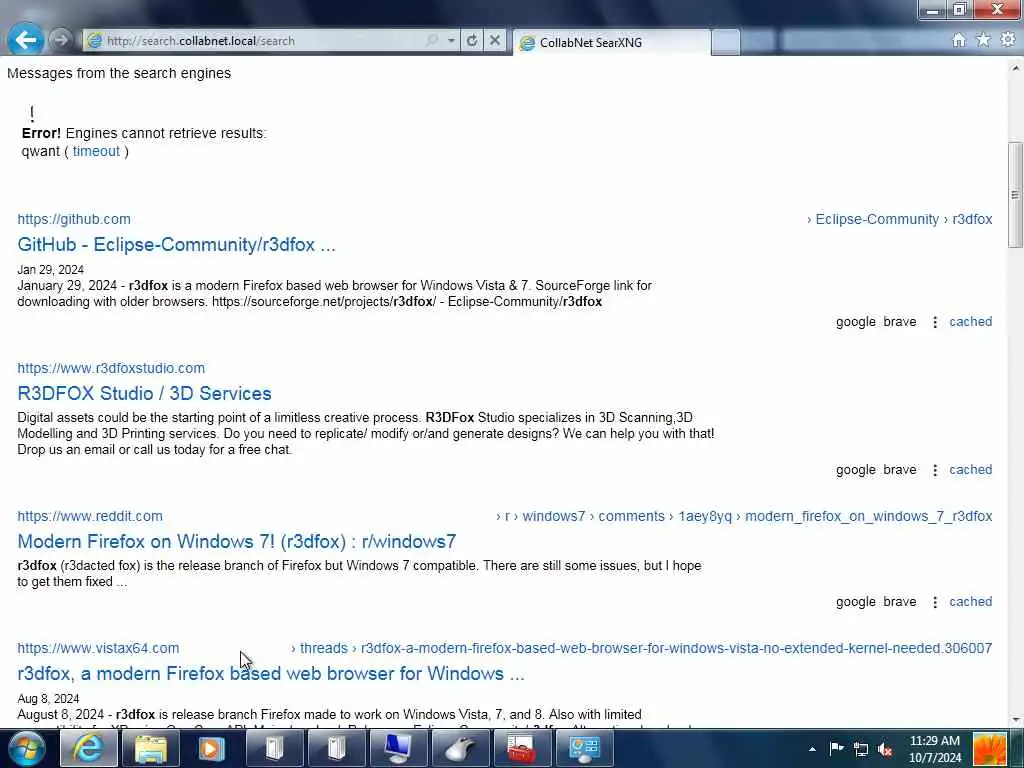Click the reddit breadcrumb path text
Image resolution: width=1024 pixels, height=768 pixels.
click(744, 517)
